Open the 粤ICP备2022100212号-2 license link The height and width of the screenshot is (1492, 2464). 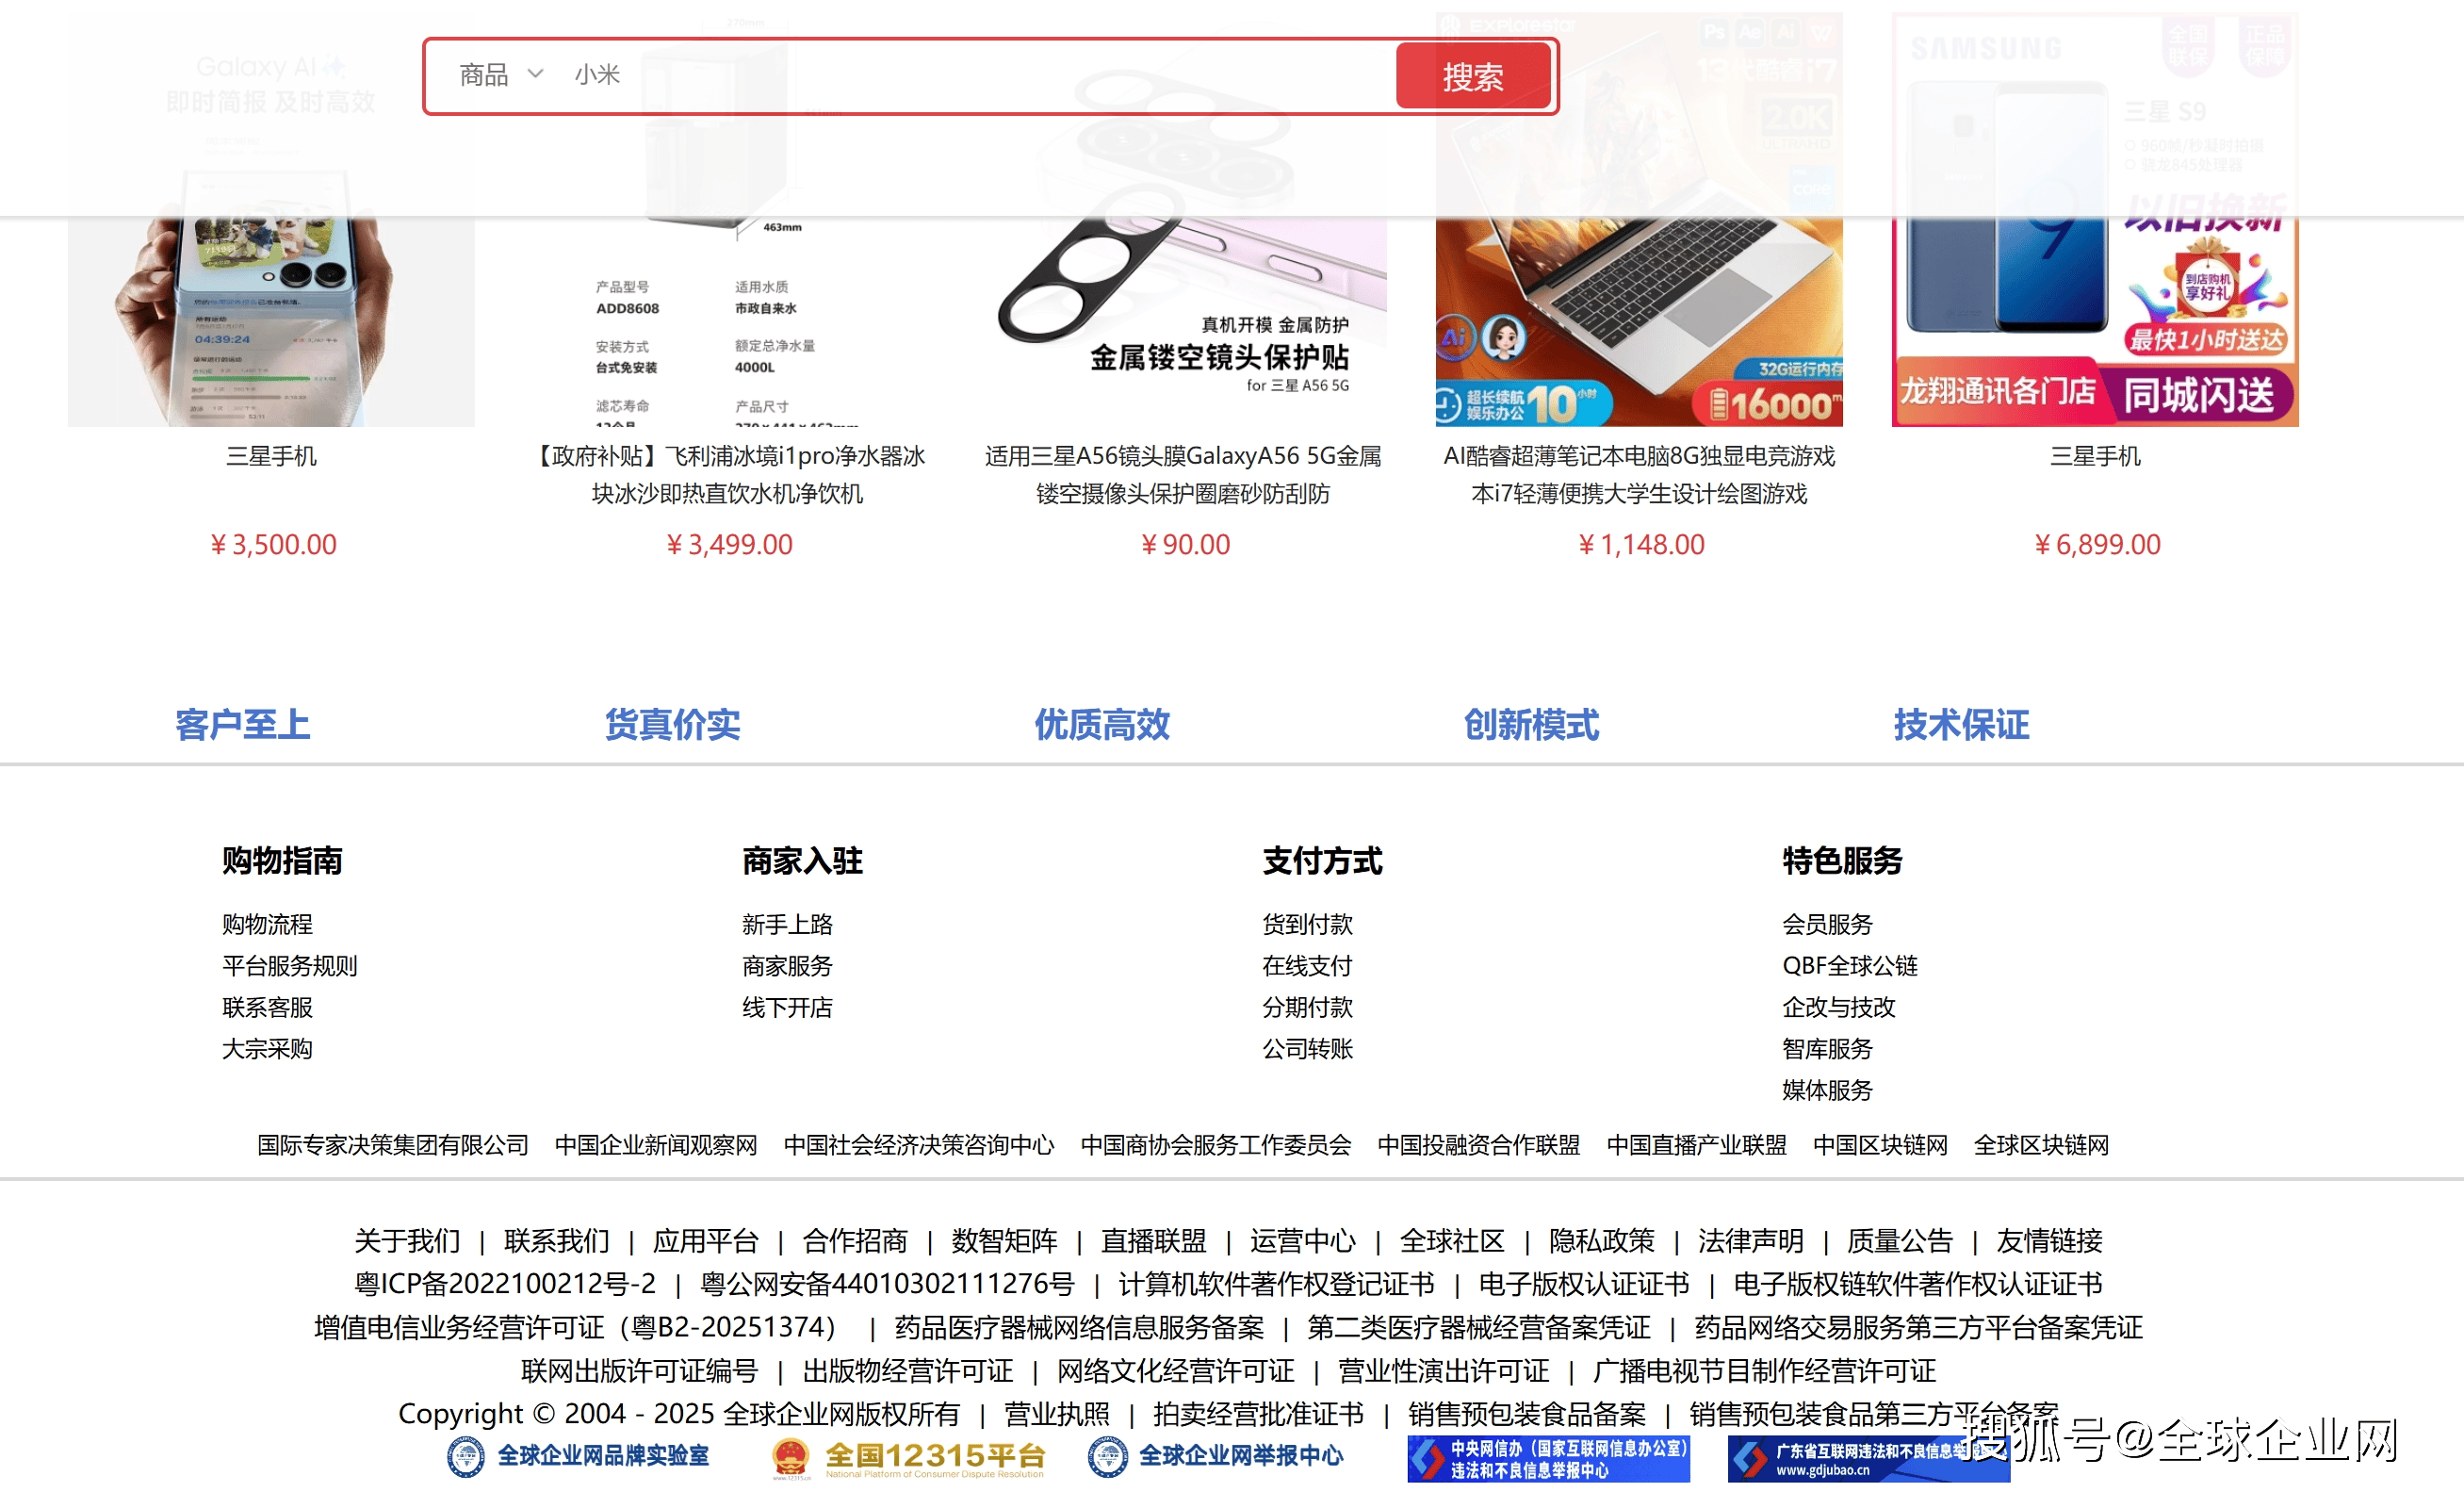505,1283
